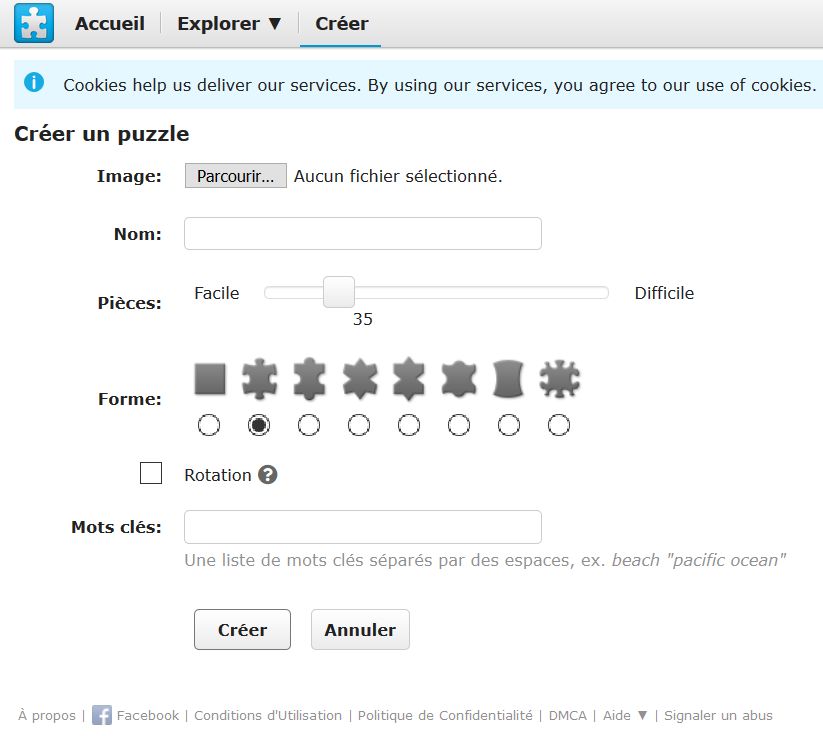Click the cookie notice info icon
The width and height of the screenshot is (823, 736).
coord(34,82)
